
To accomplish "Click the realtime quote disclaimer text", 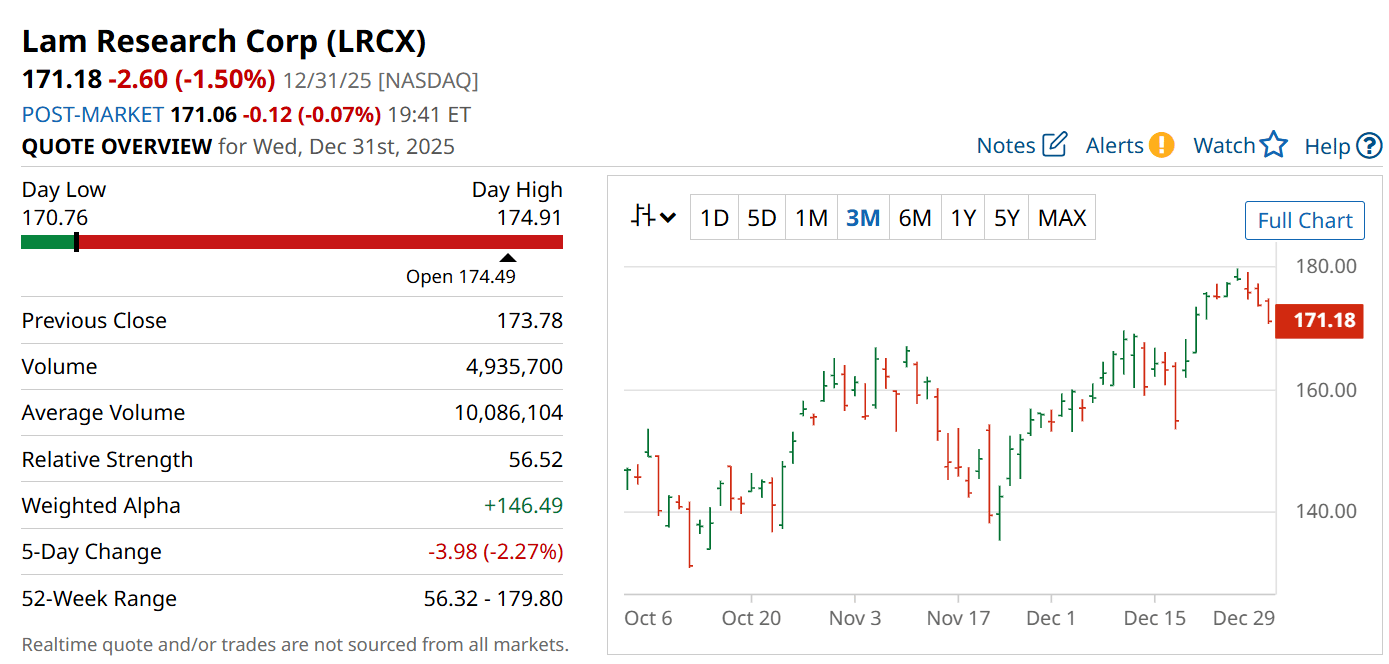I will [295, 644].
